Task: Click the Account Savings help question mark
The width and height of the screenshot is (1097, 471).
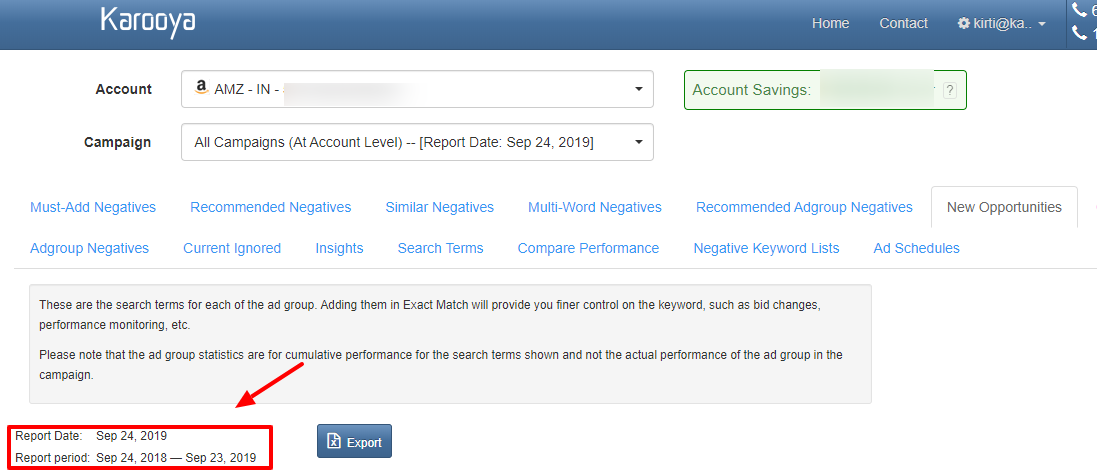Action: pos(949,90)
